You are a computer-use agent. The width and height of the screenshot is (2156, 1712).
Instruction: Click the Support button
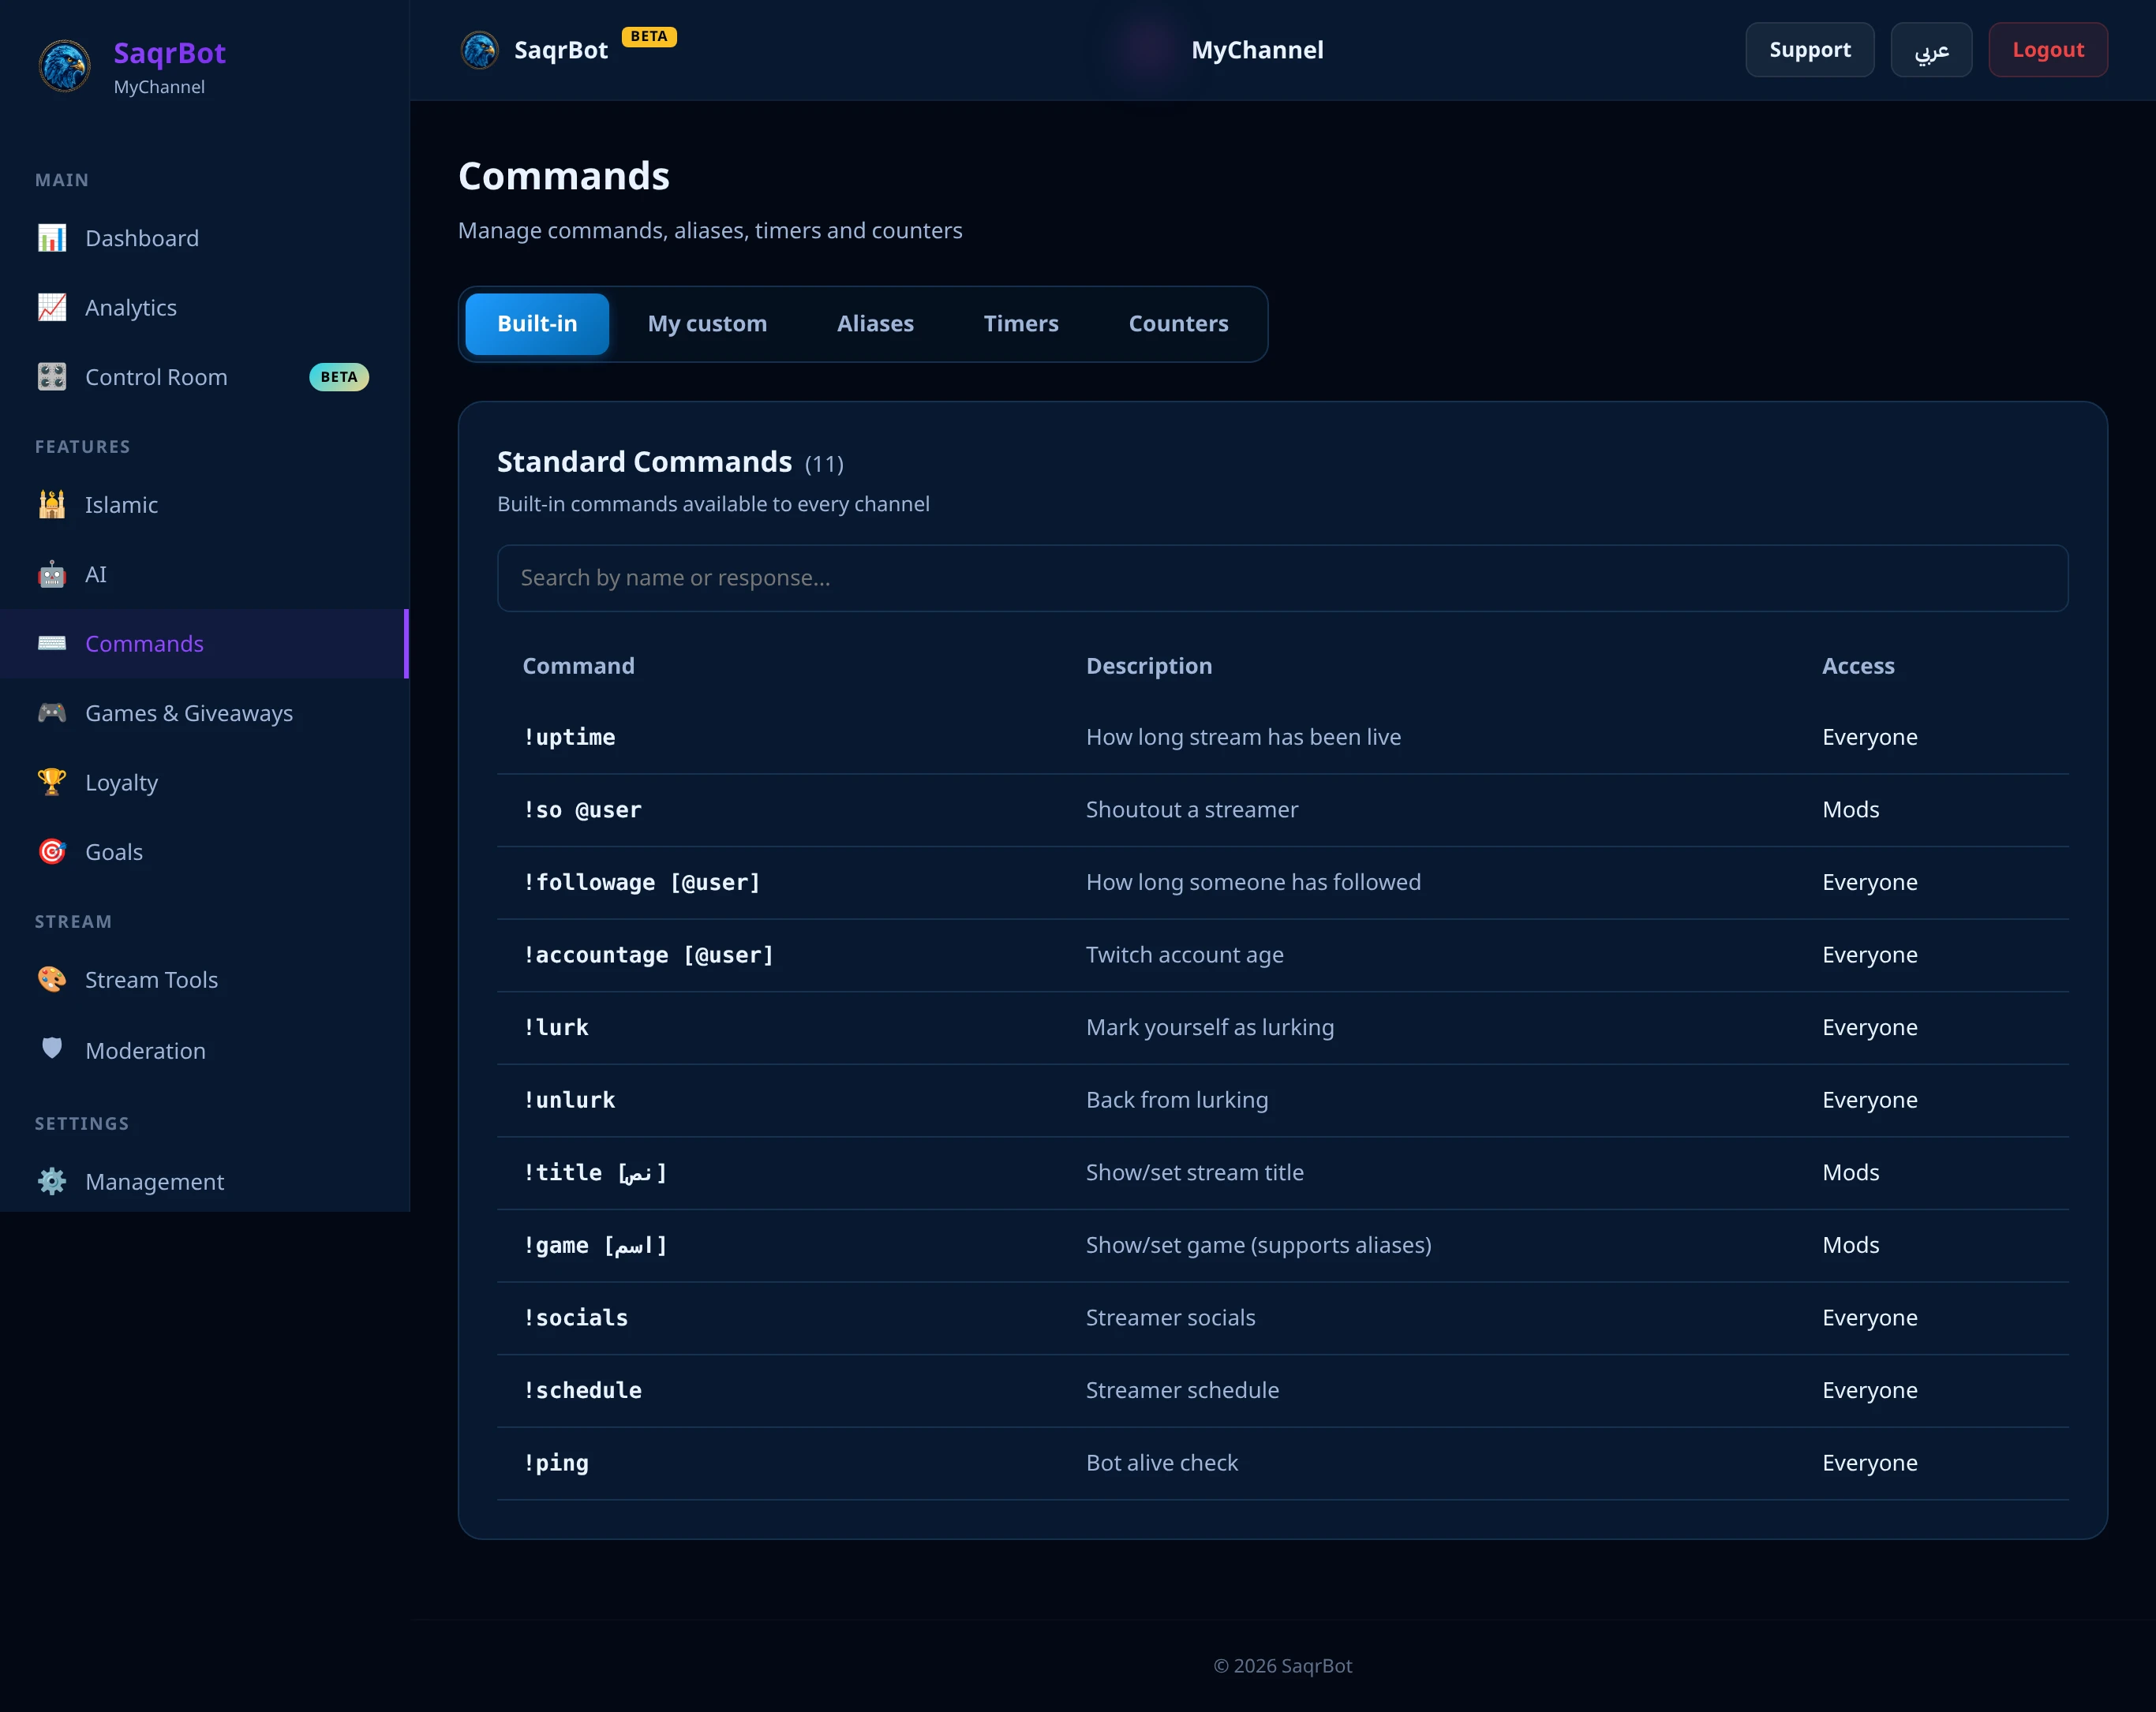(x=1809, y=50)
